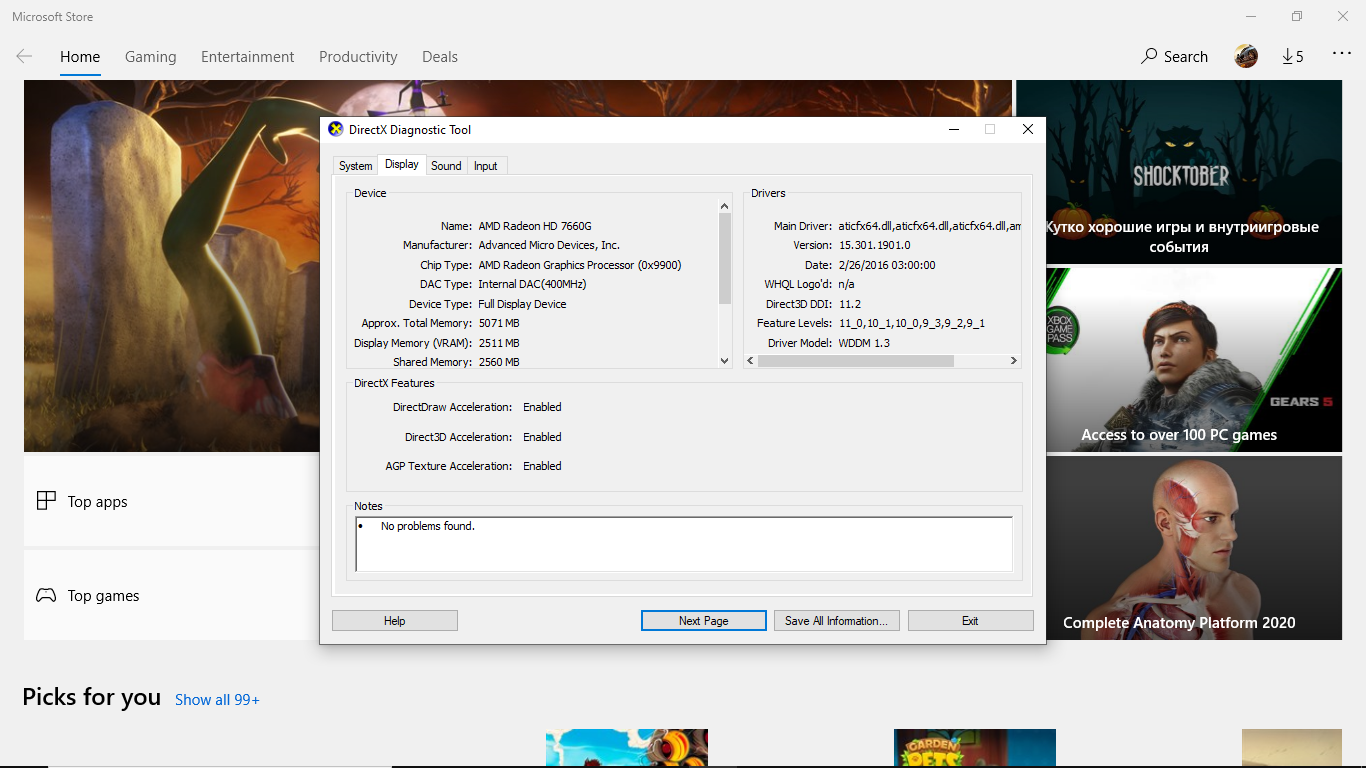Click the Device list scroll up arrow

[725, 206]
